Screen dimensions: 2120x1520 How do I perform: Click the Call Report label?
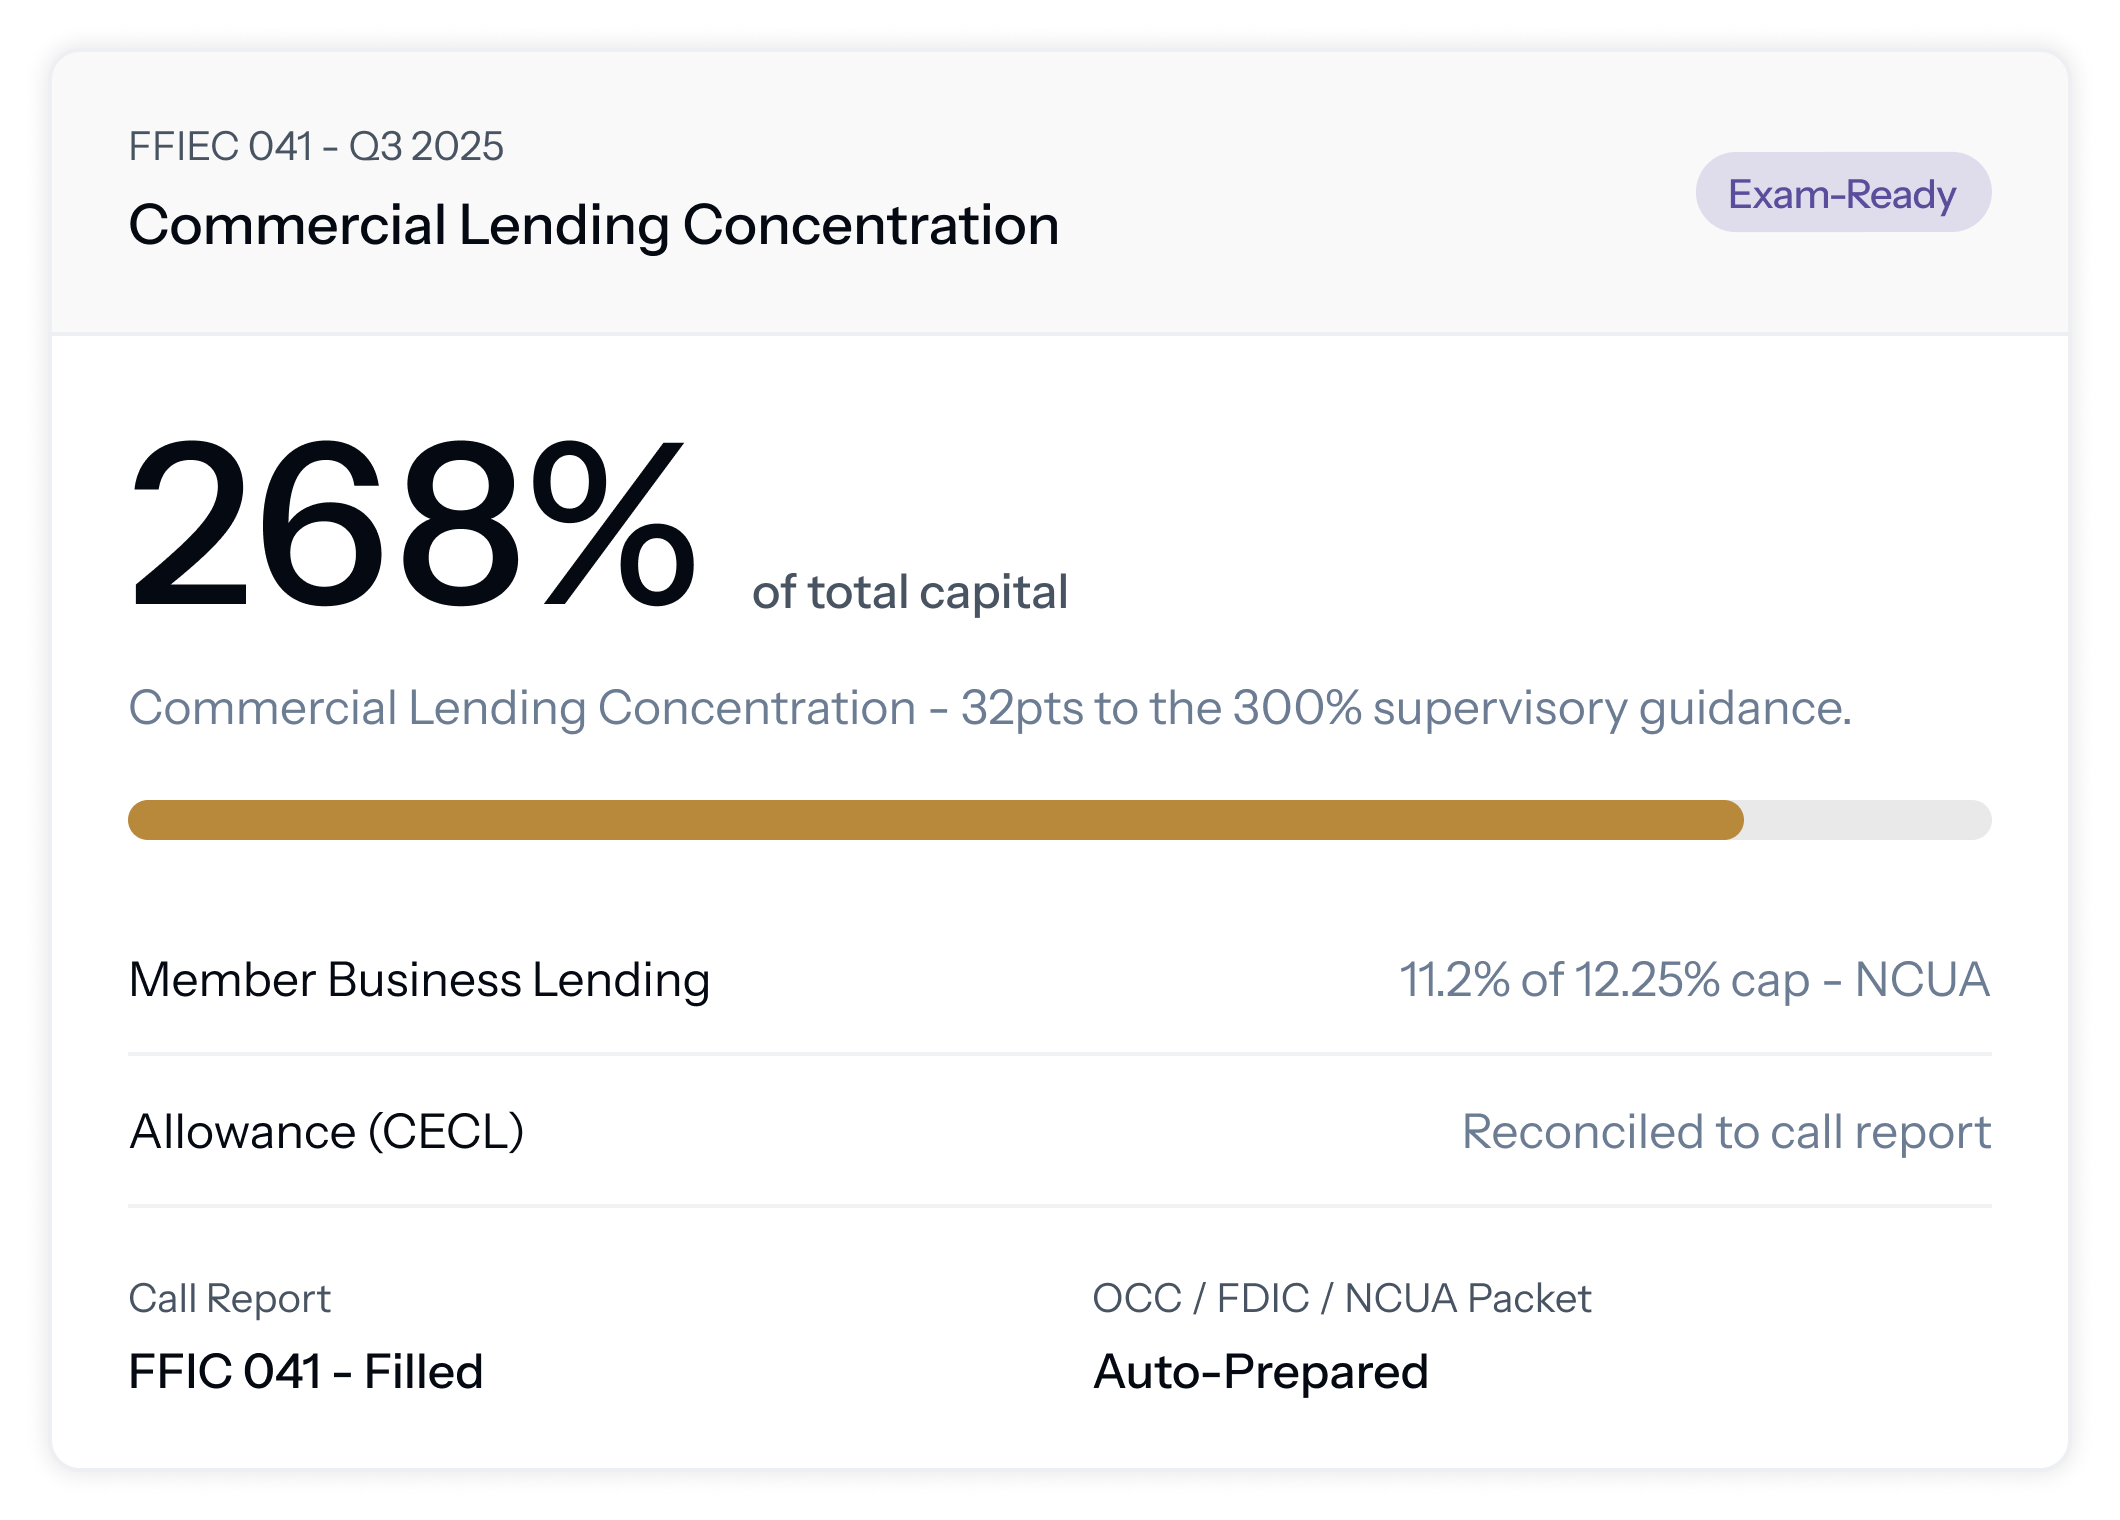click(x=229, y=1298)
